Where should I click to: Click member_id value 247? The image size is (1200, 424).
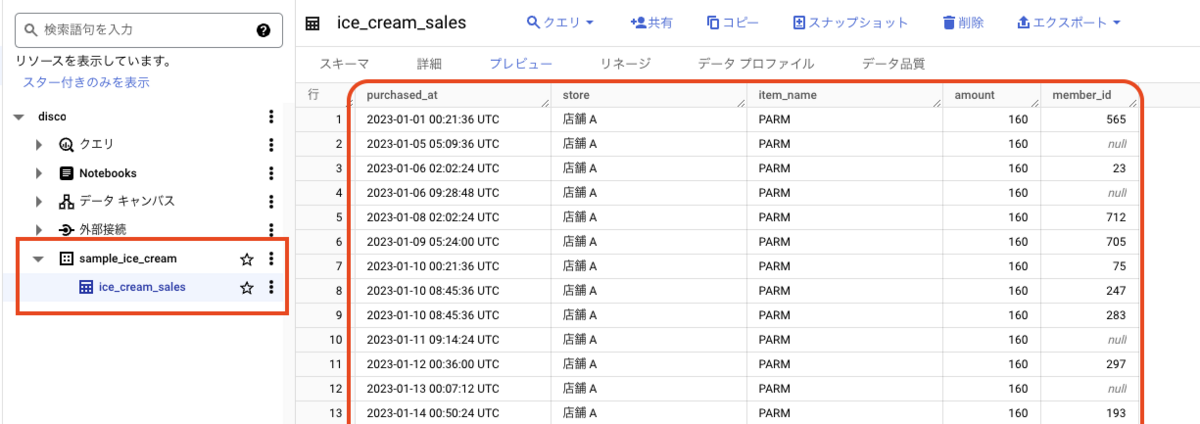(1117, 291)
